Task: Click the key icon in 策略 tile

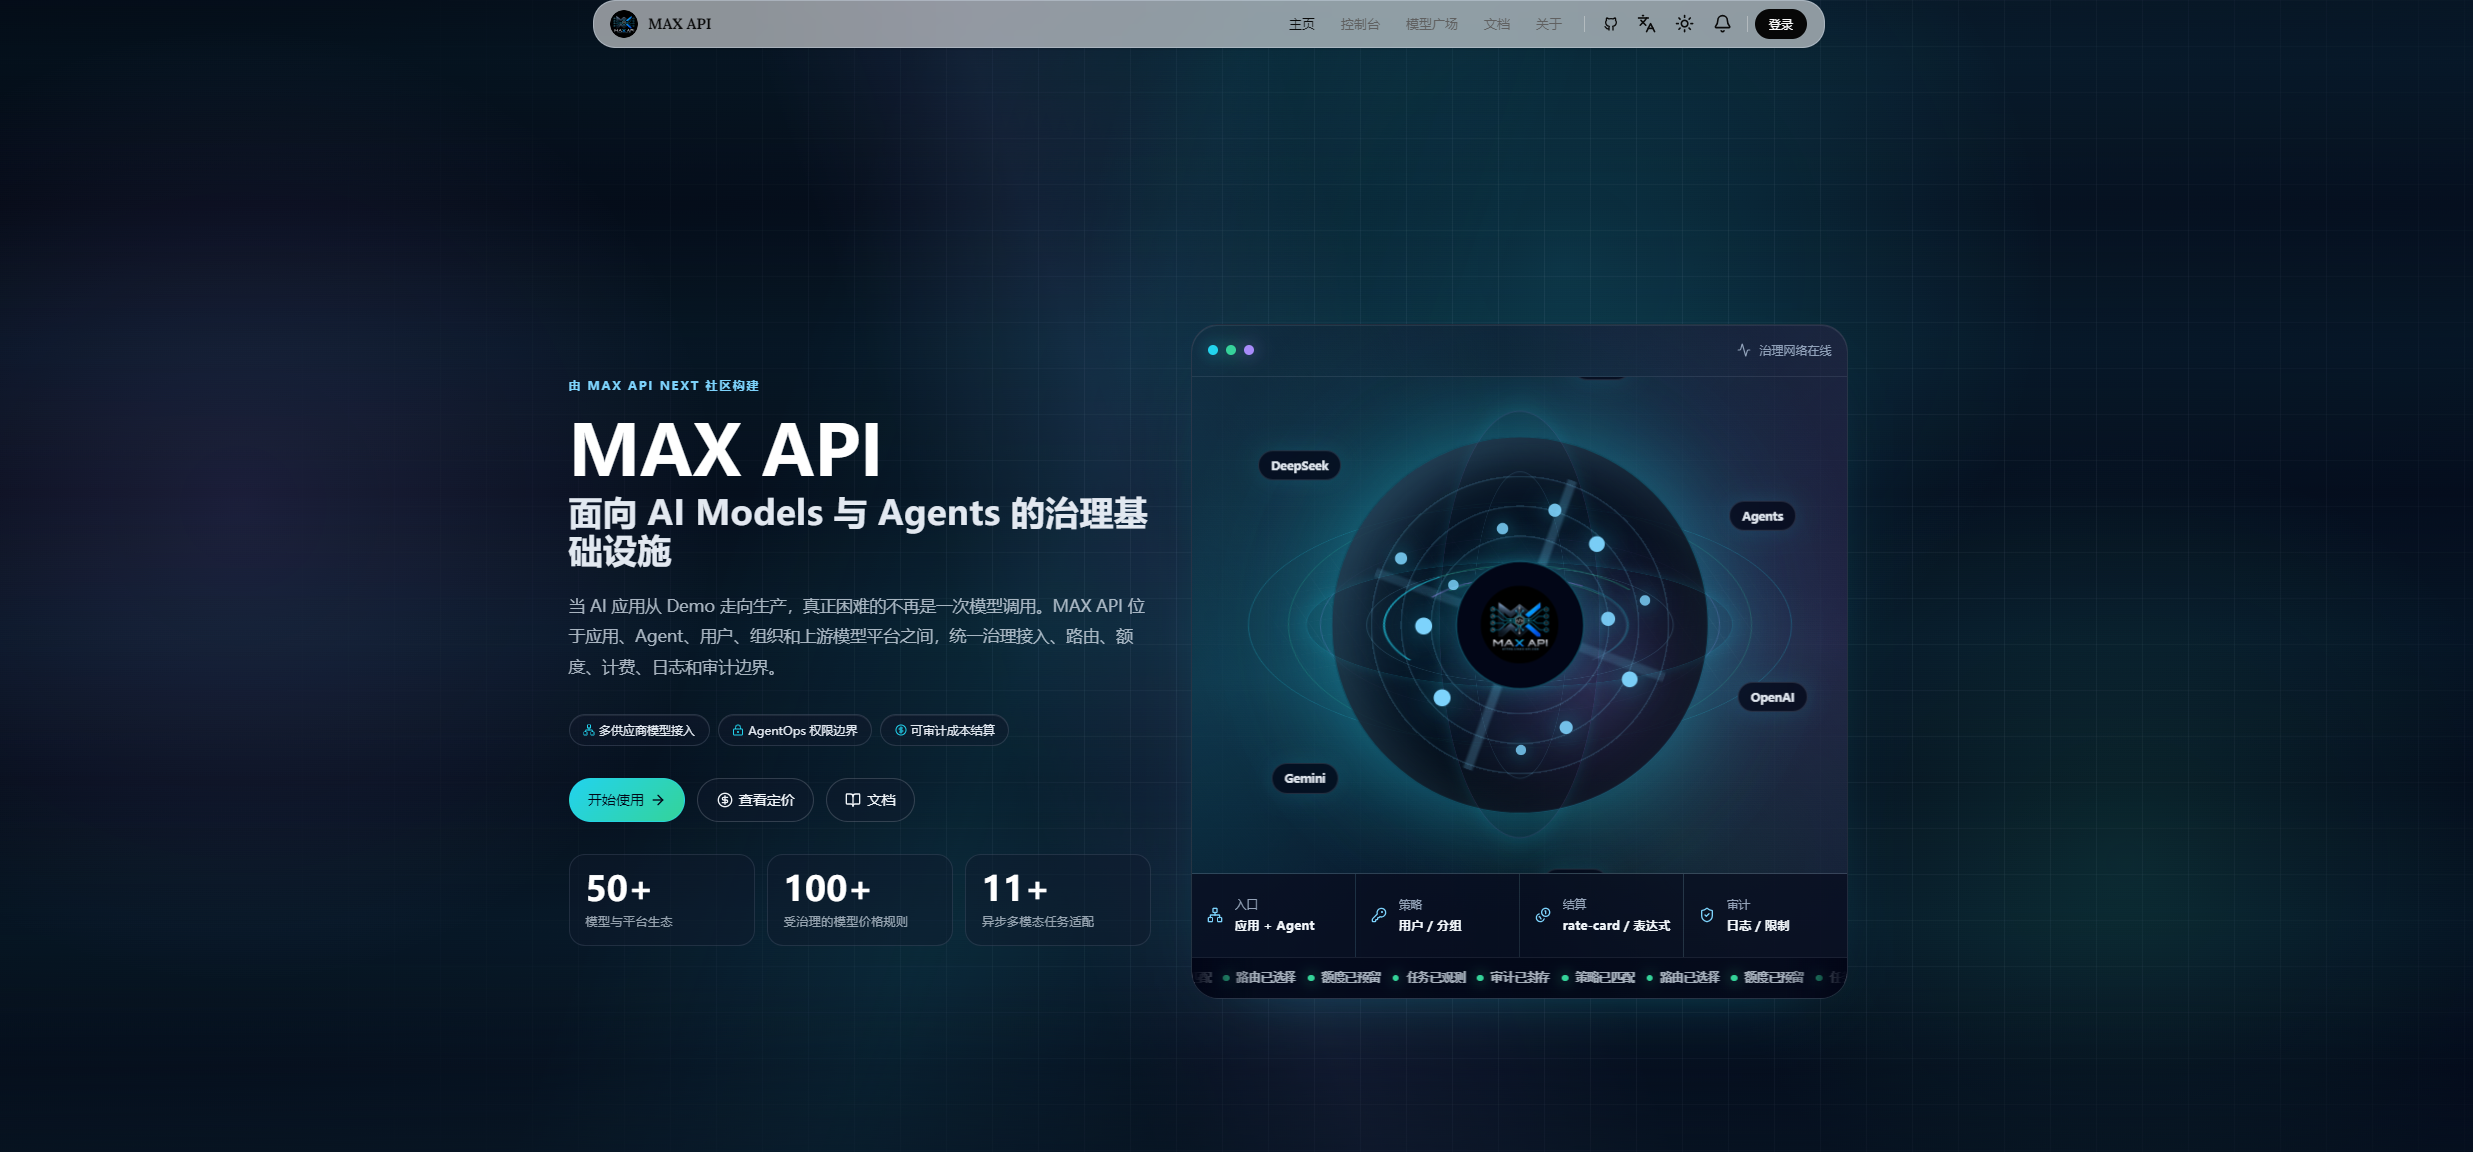Action: pyautogui.click(x=1379, y=915)
